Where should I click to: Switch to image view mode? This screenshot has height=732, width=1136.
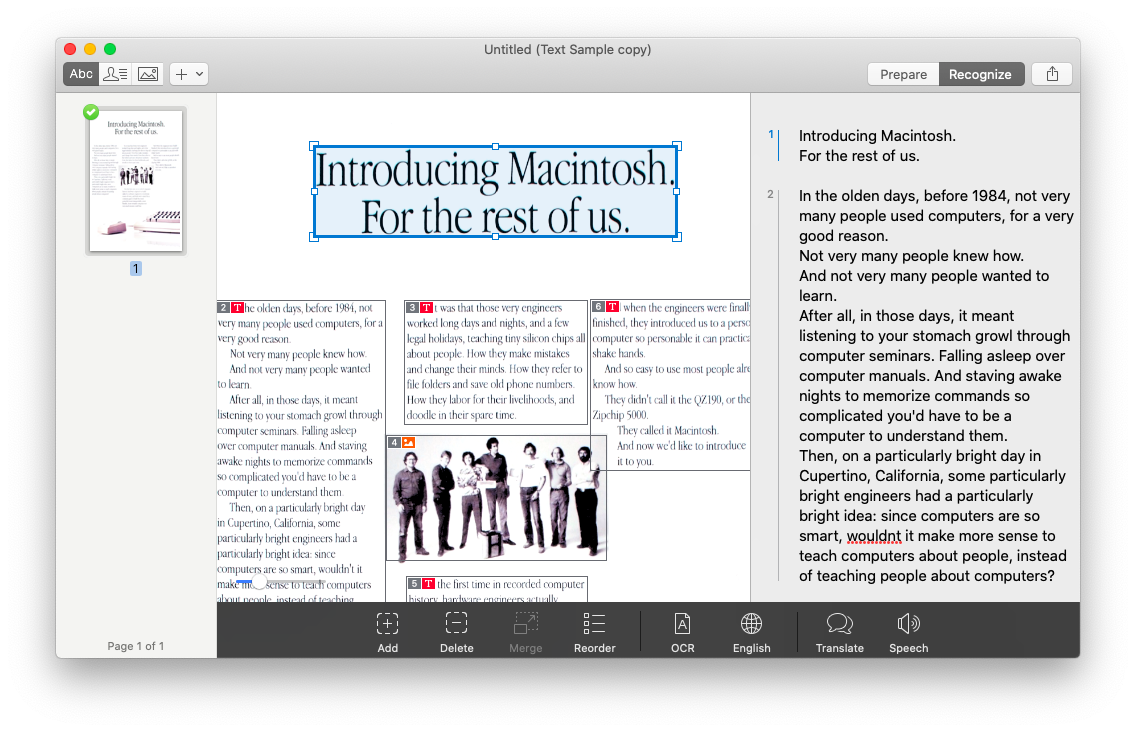click(148, 74)
